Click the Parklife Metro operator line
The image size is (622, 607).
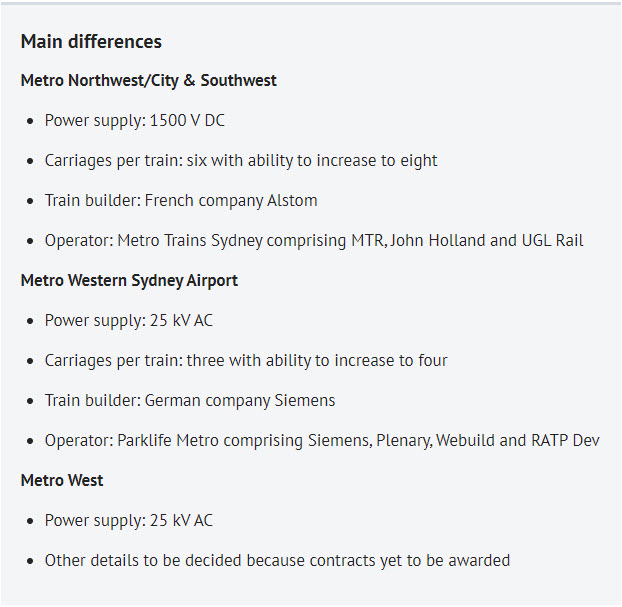point(321,440)
